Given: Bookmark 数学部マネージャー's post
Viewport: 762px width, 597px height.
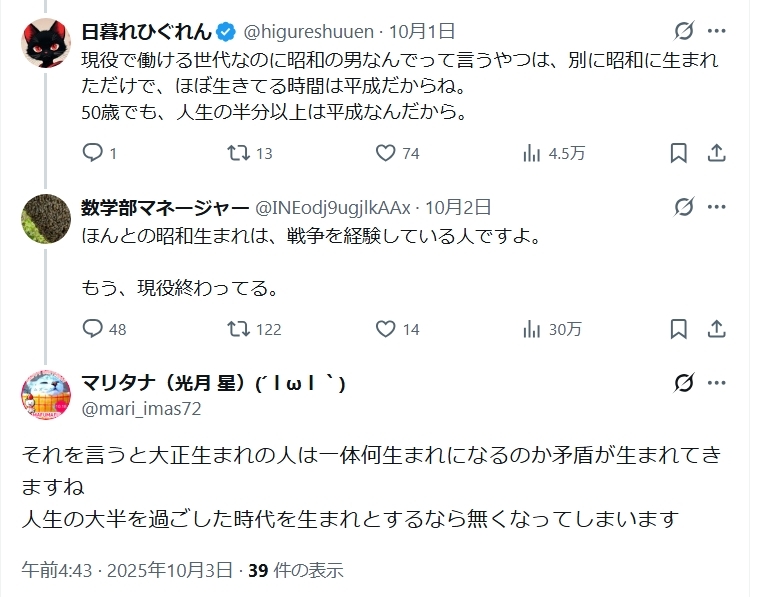Looking at the screenshot, I should coord(678,329).
